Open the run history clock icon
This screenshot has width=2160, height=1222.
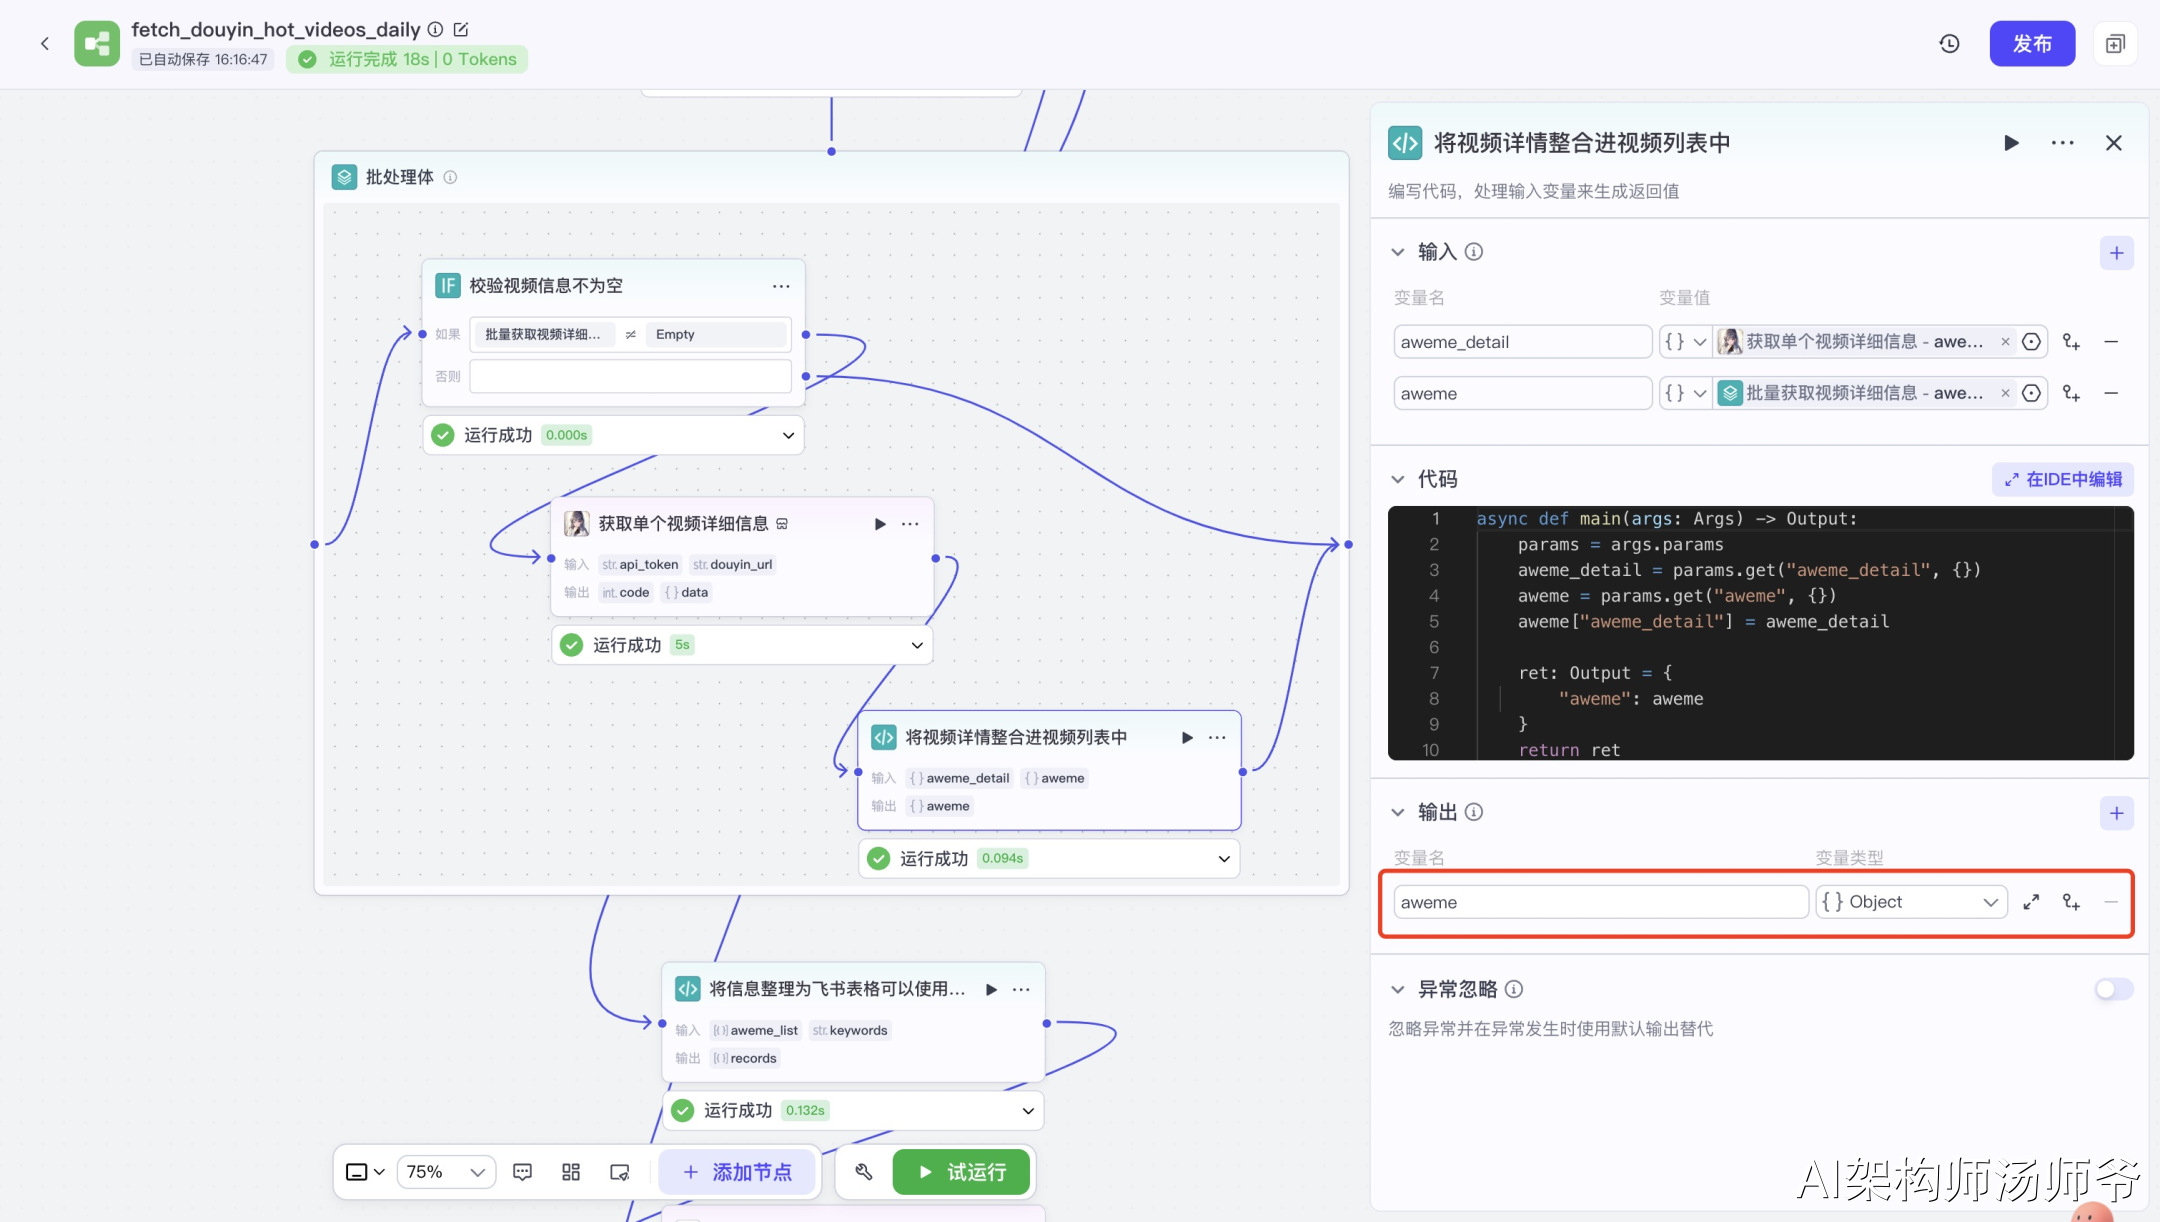[1949, 44]
